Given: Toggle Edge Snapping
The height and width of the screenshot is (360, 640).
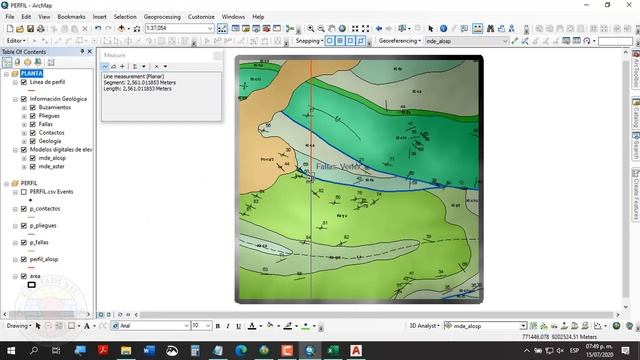Looking at the screenshot, I should pos(361,41).
